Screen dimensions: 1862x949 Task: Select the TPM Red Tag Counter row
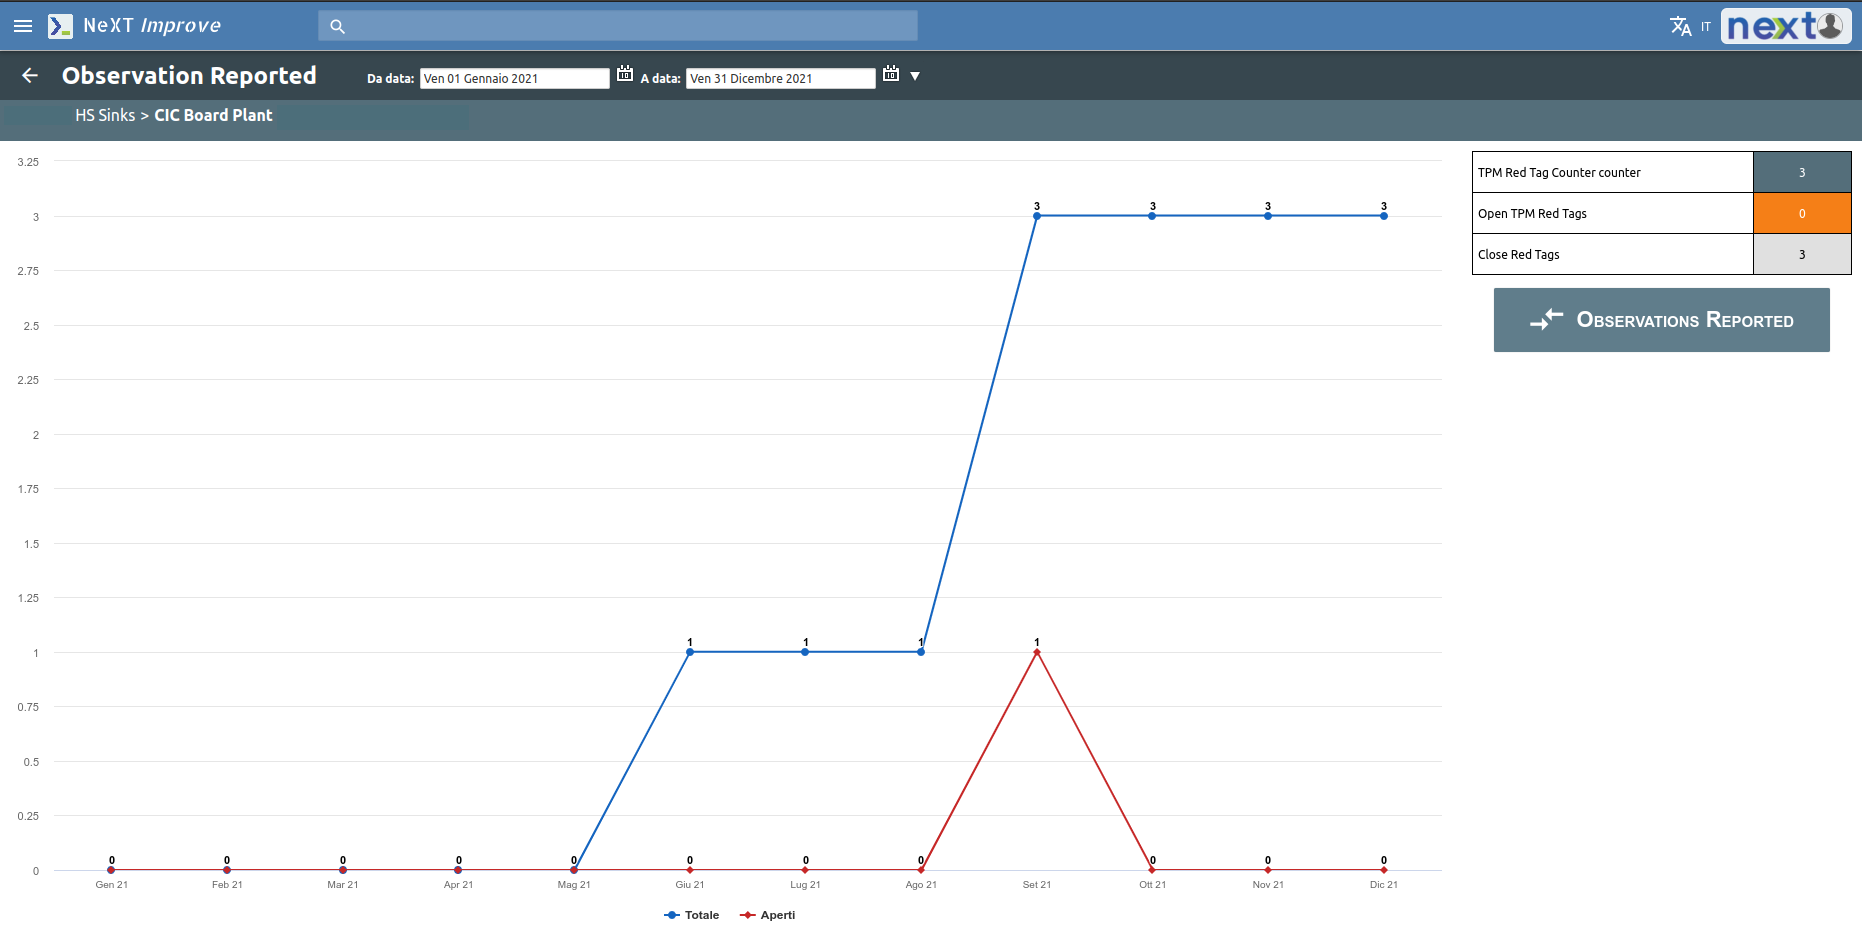(1612, 172)
